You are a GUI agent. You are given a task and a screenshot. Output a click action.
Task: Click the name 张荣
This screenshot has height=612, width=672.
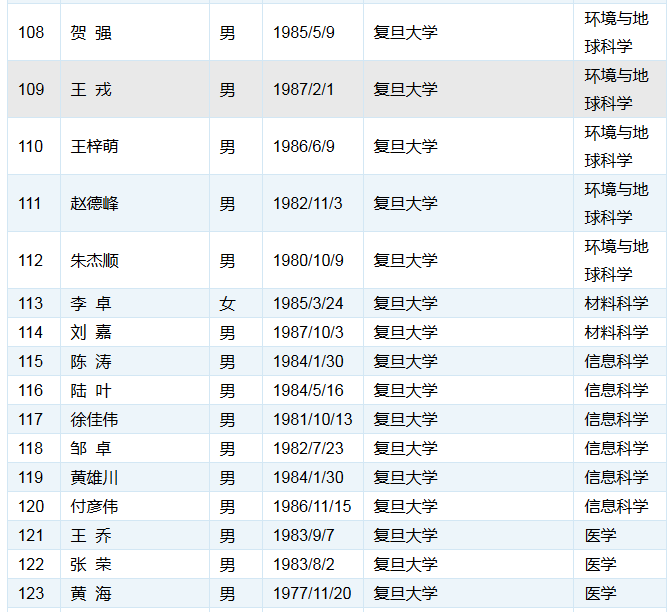tap(91, 565)
